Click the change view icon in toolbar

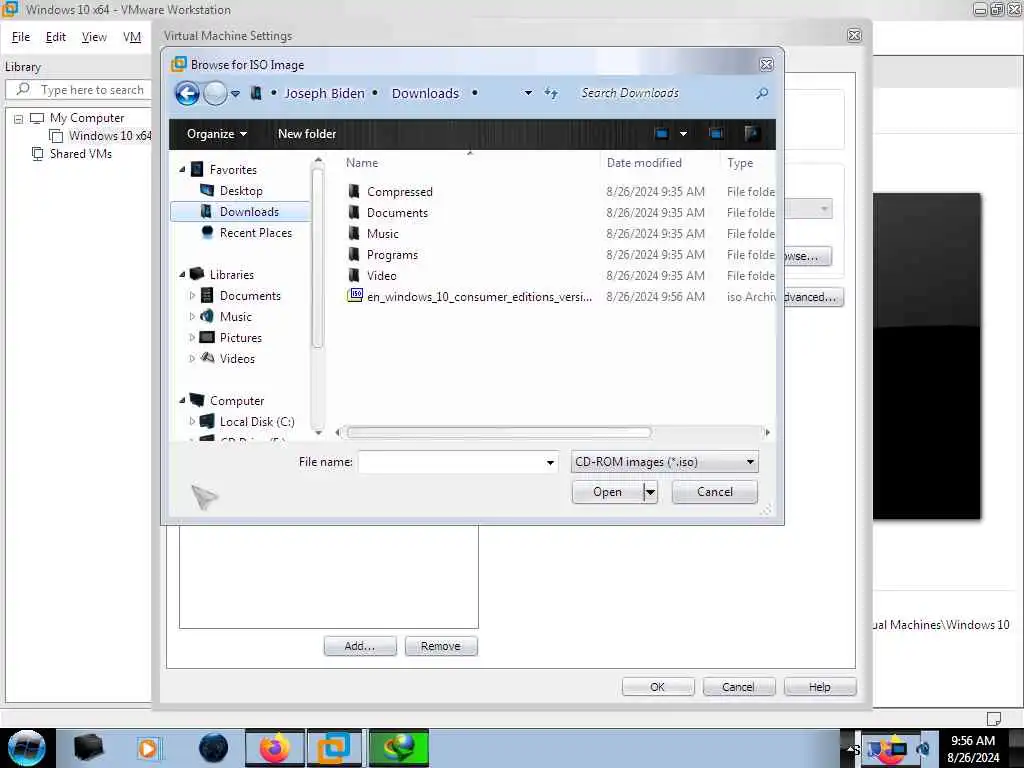pos(661,134)
